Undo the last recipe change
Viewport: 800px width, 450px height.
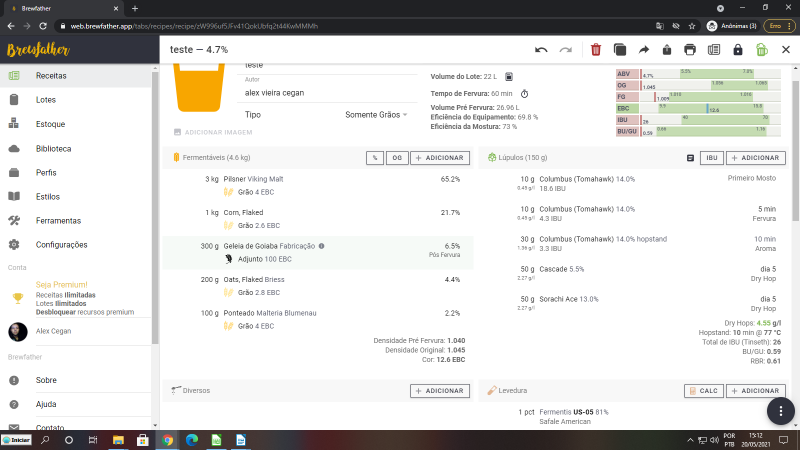541,50
